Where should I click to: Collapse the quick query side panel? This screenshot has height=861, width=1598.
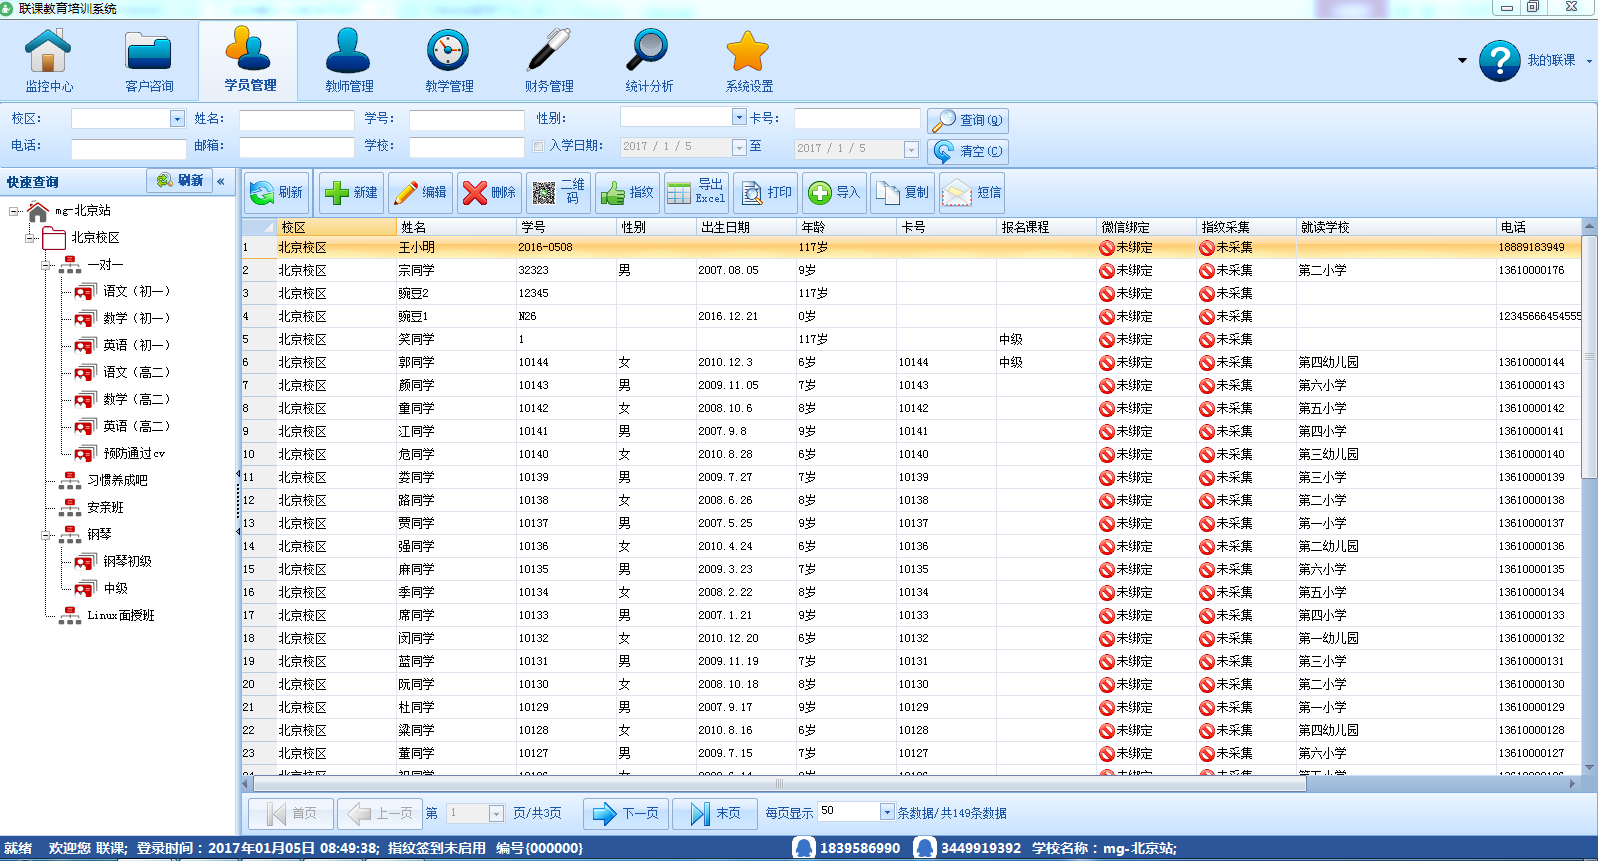tap(221, 181)
